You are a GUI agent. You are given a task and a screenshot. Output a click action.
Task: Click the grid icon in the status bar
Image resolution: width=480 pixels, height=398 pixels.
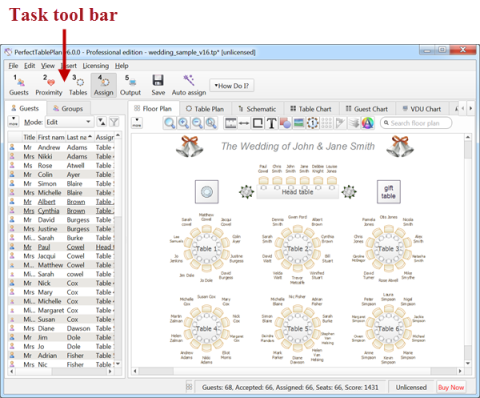coord(189,387)
